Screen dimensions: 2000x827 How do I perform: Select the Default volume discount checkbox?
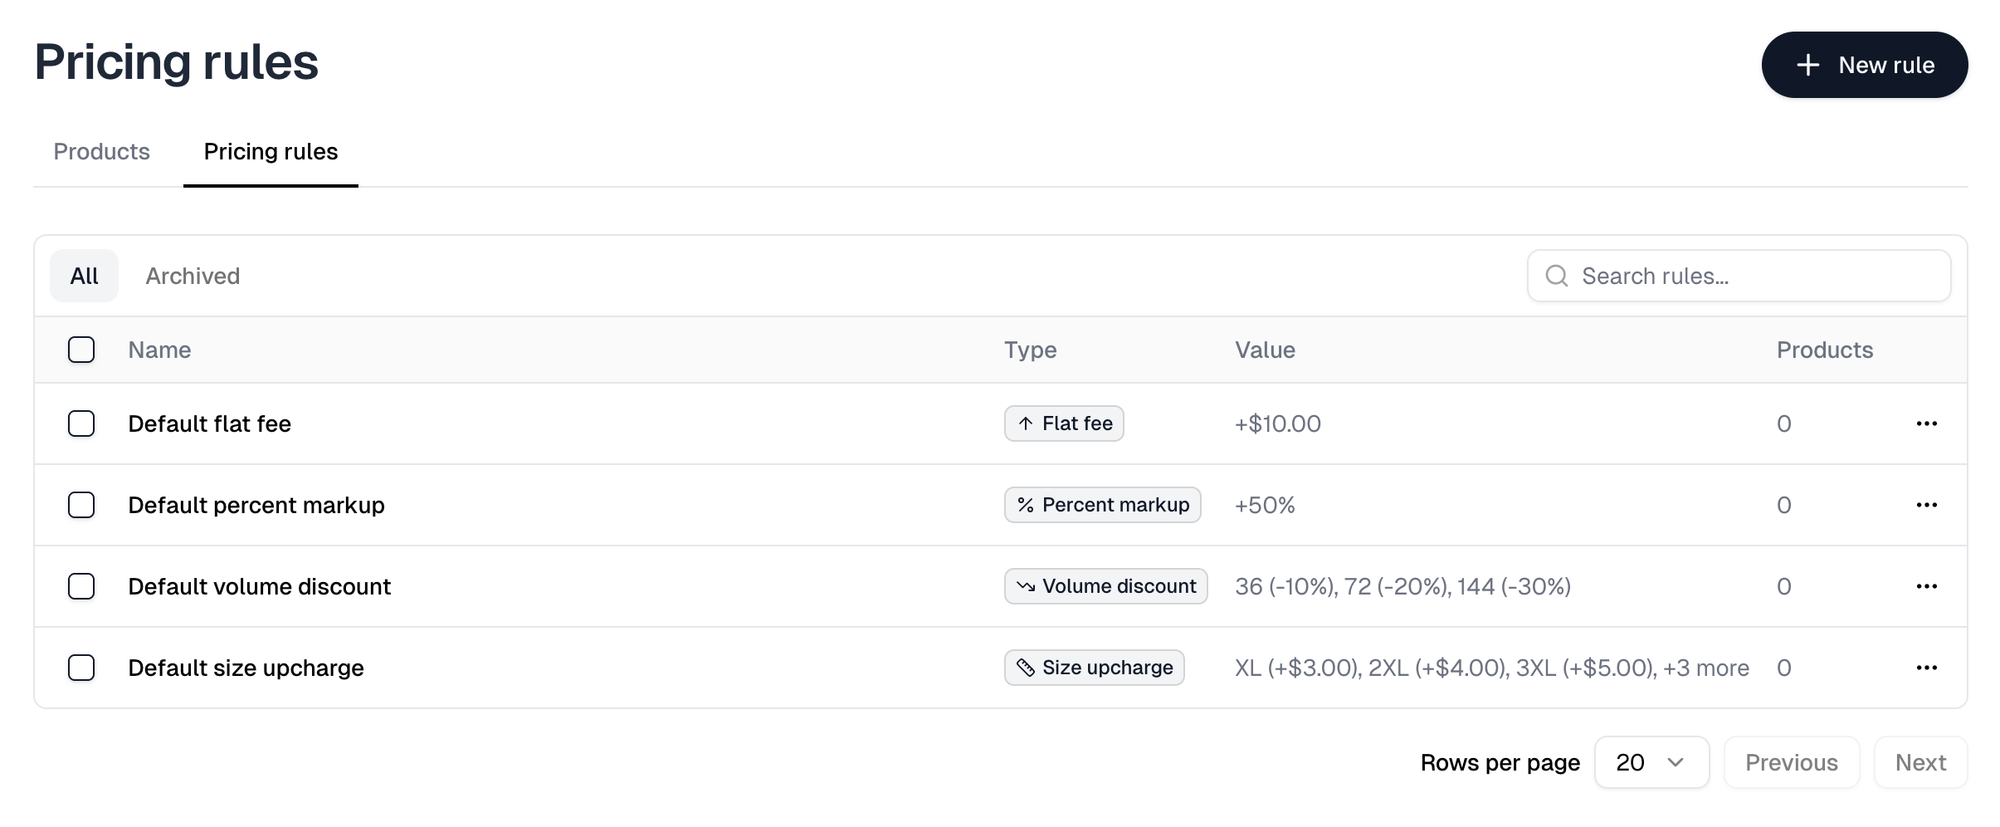point(81,586)
